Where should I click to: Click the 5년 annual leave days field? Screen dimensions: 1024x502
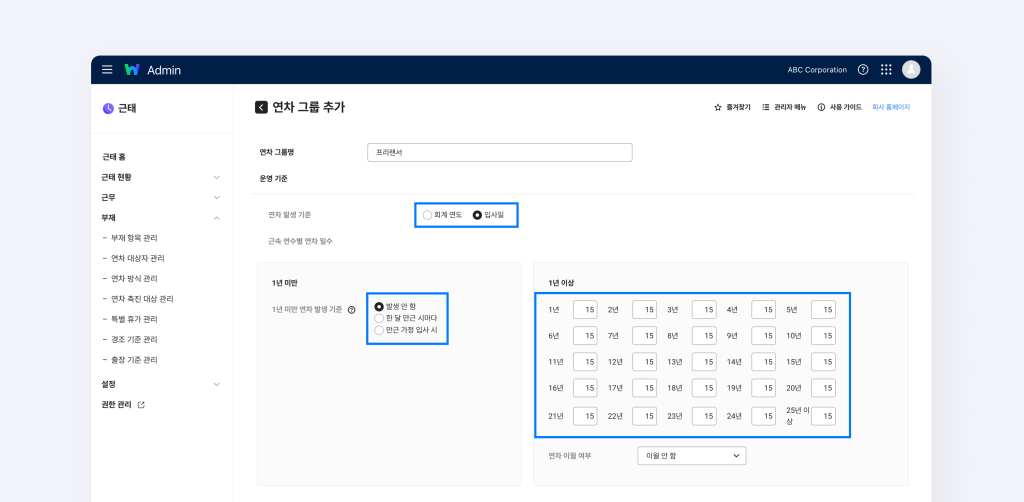[824, 309]
